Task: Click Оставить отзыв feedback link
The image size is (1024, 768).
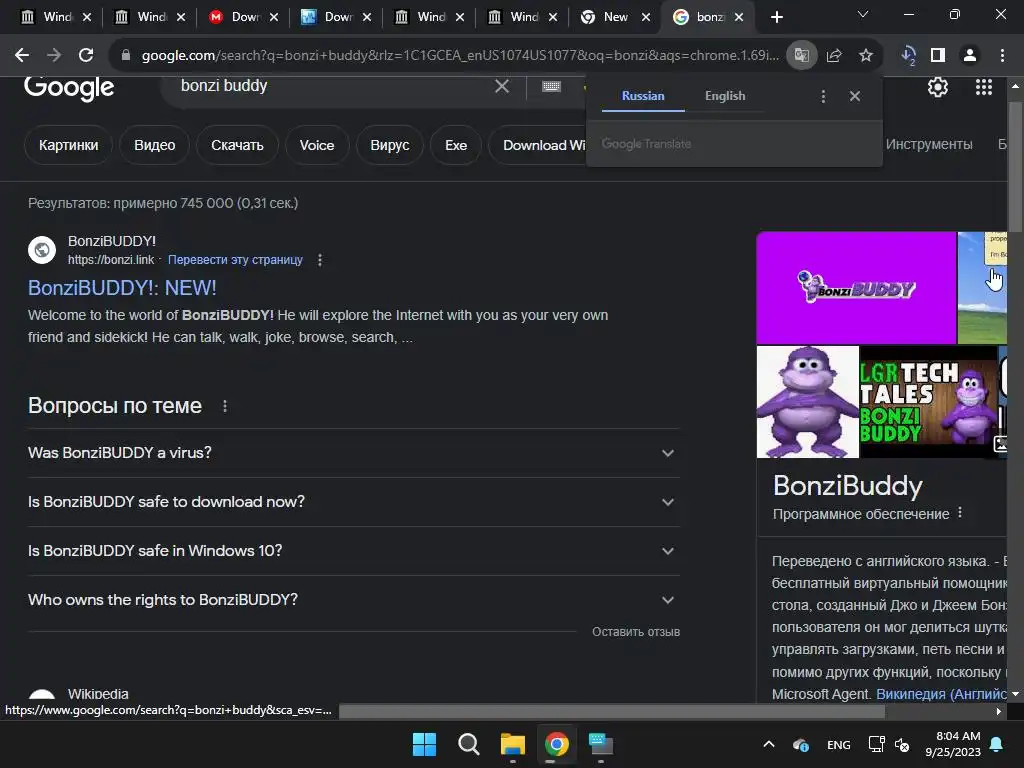Action: (x=636, y=632)
